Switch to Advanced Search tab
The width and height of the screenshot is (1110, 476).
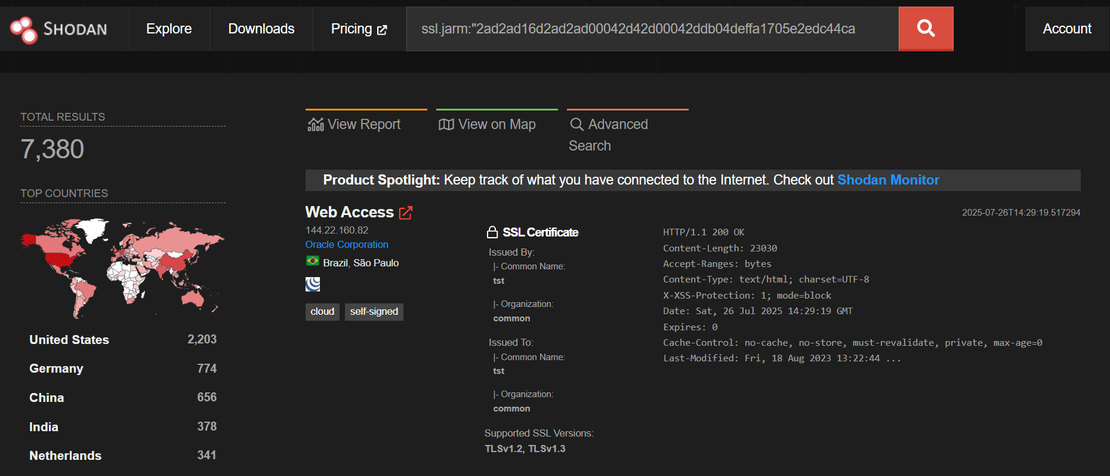pos(608,135)
